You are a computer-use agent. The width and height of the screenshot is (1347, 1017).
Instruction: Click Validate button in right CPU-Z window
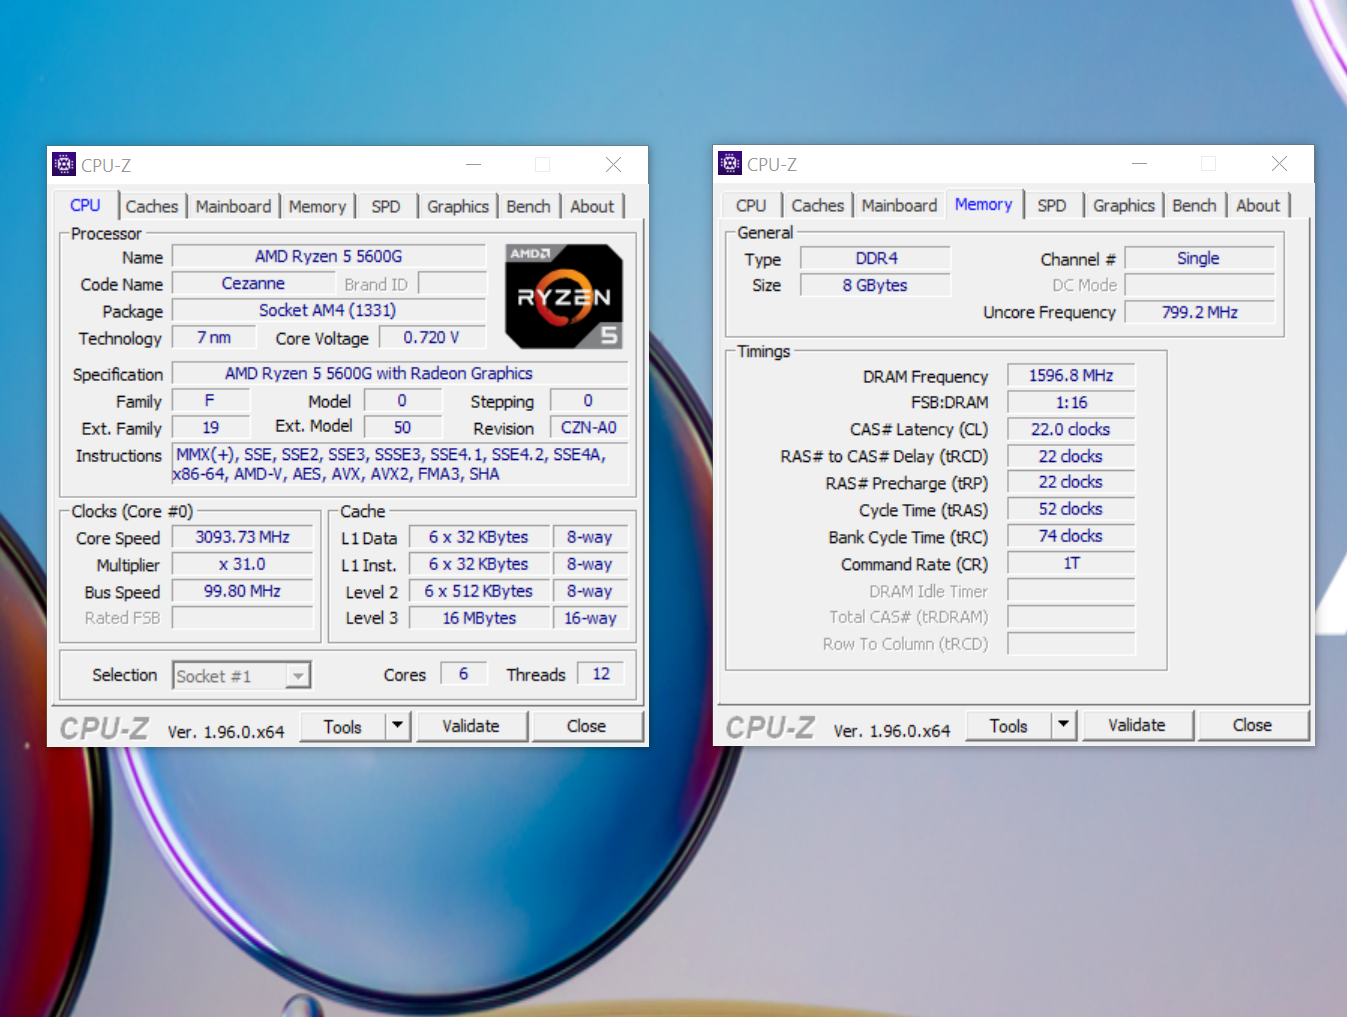click(x=1137, y=726)
